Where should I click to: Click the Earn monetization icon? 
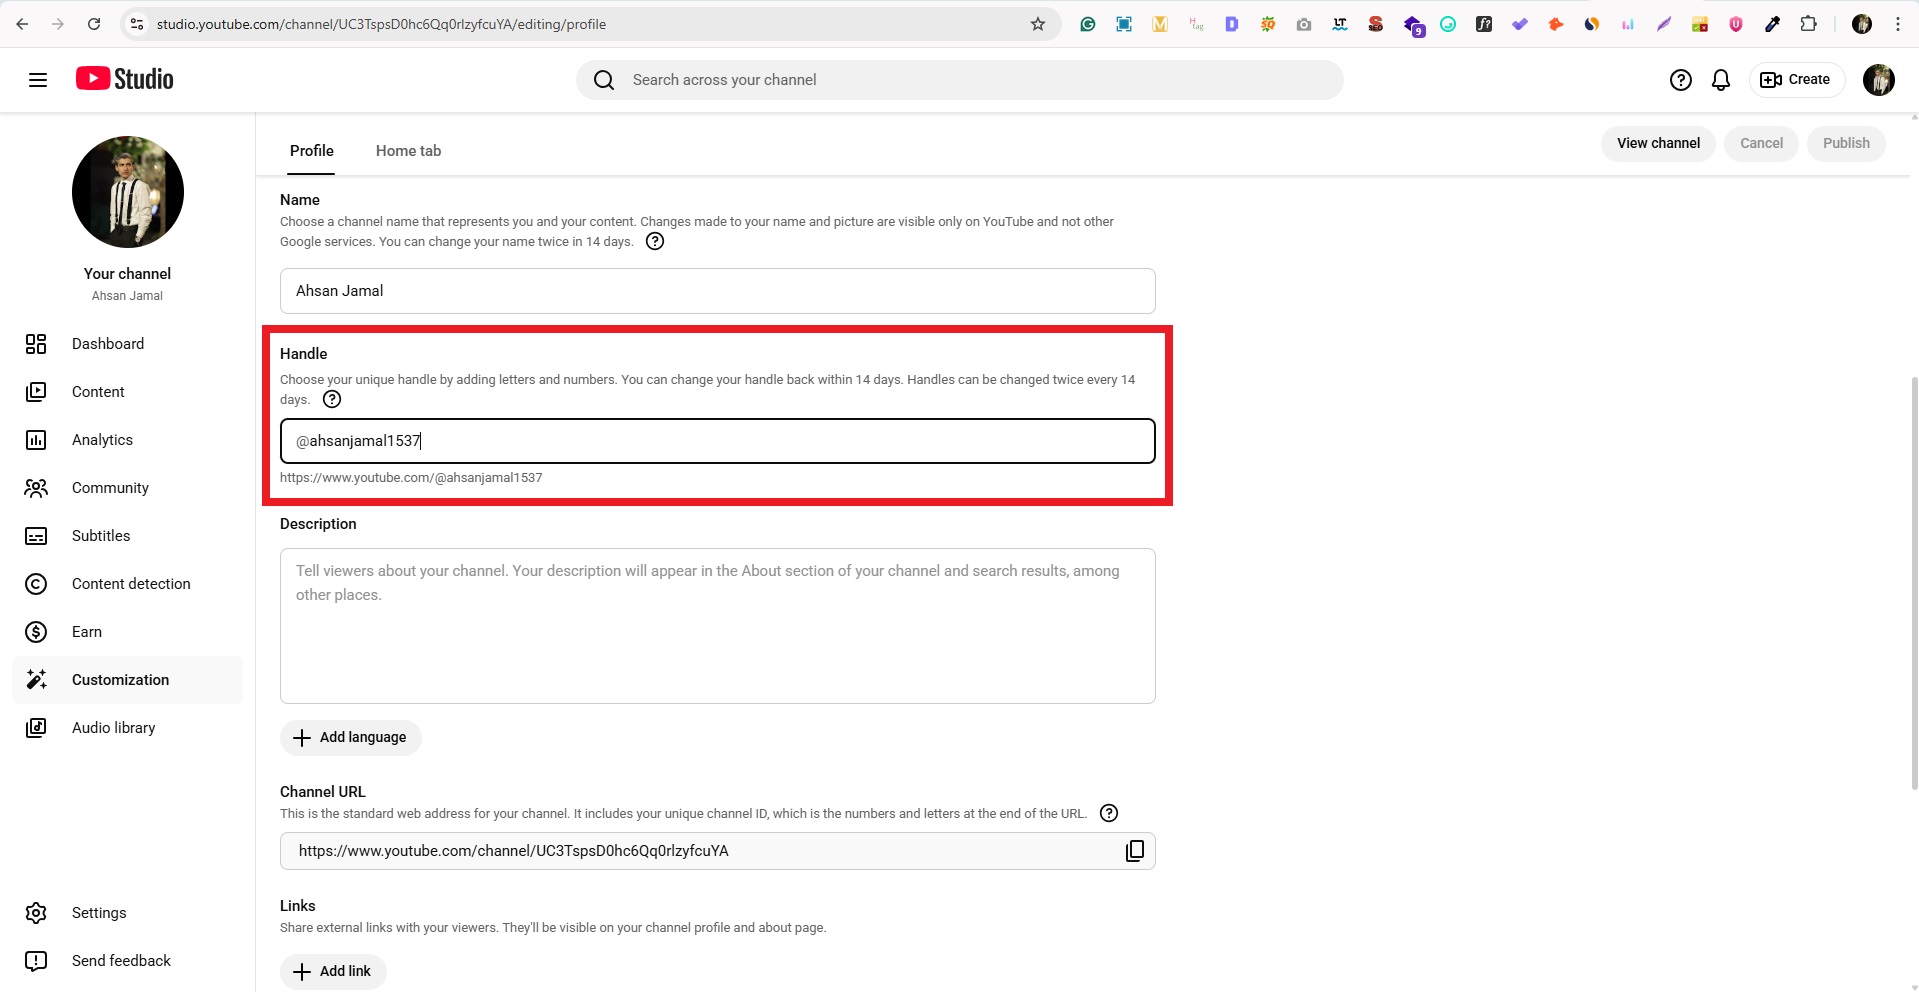[x=36, y=631]
